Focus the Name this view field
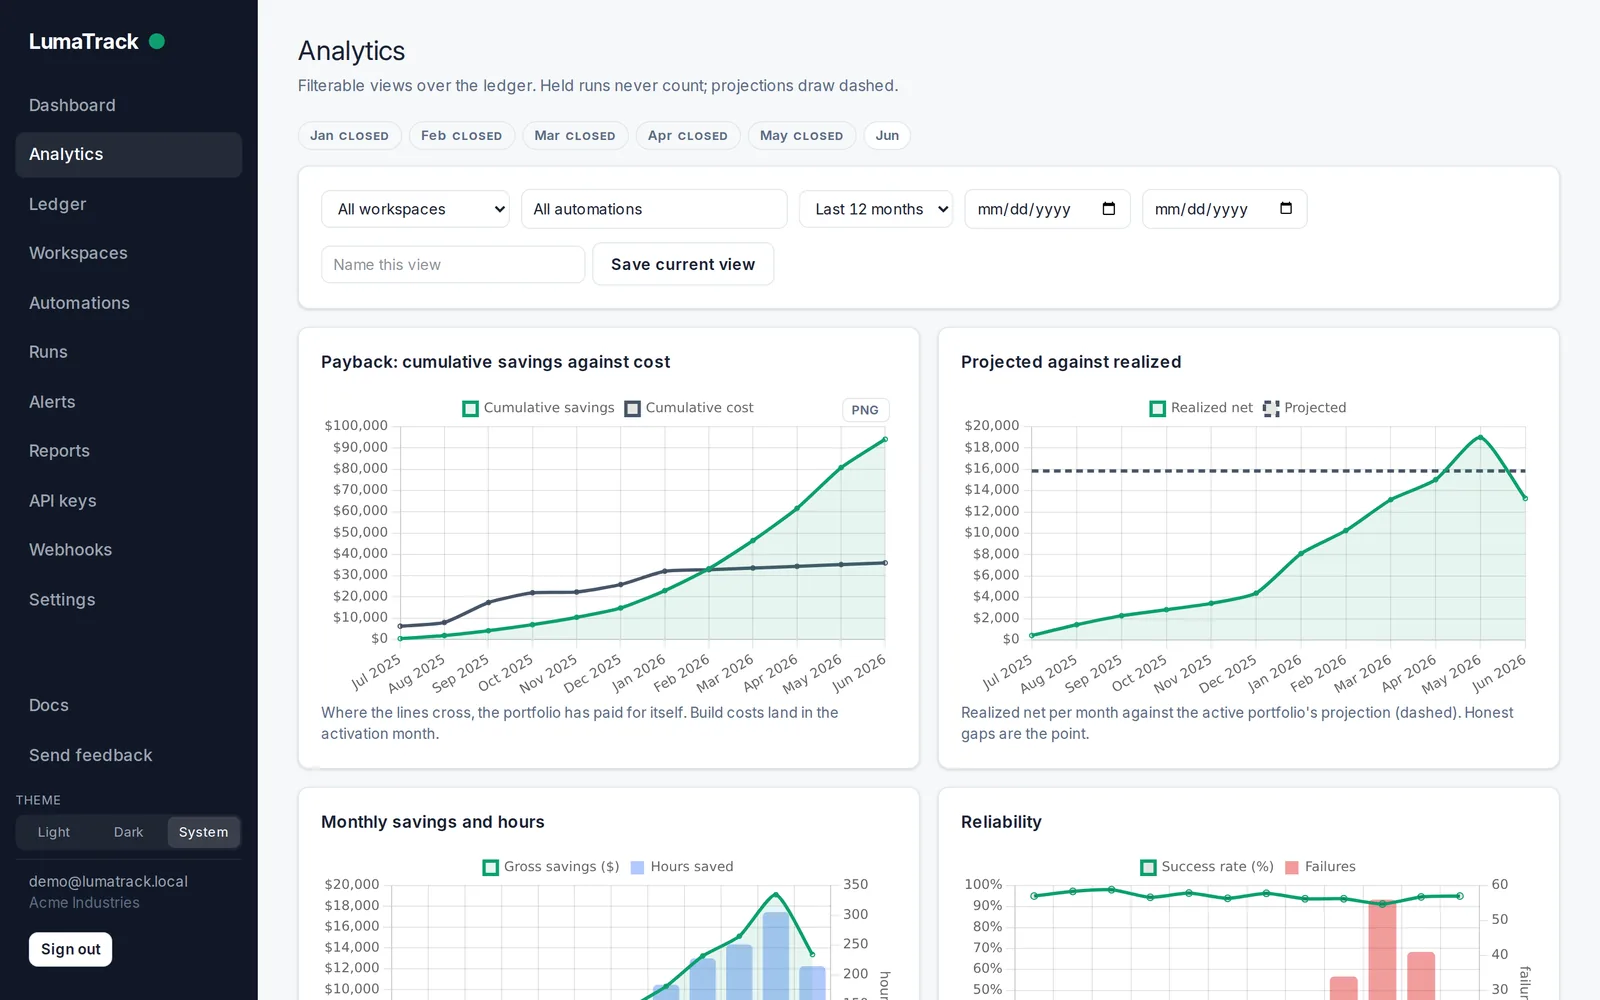 click(453, 265)
